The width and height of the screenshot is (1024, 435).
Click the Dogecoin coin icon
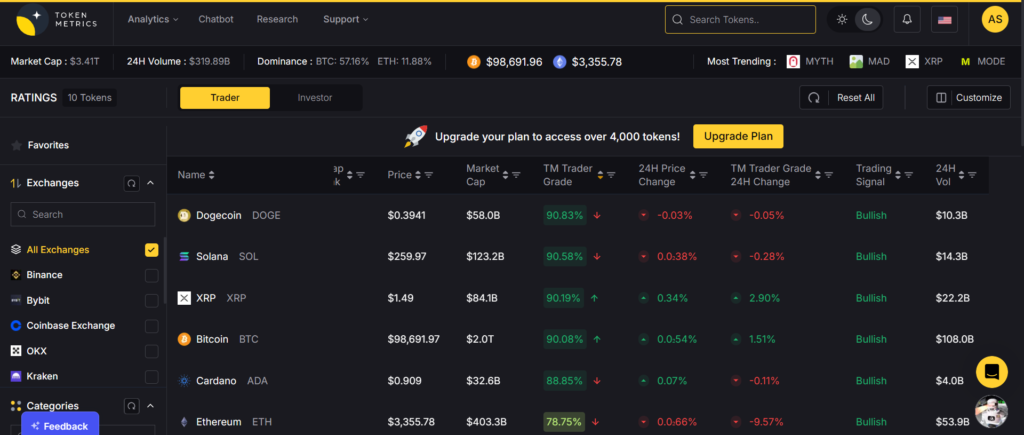click(184, 216)
